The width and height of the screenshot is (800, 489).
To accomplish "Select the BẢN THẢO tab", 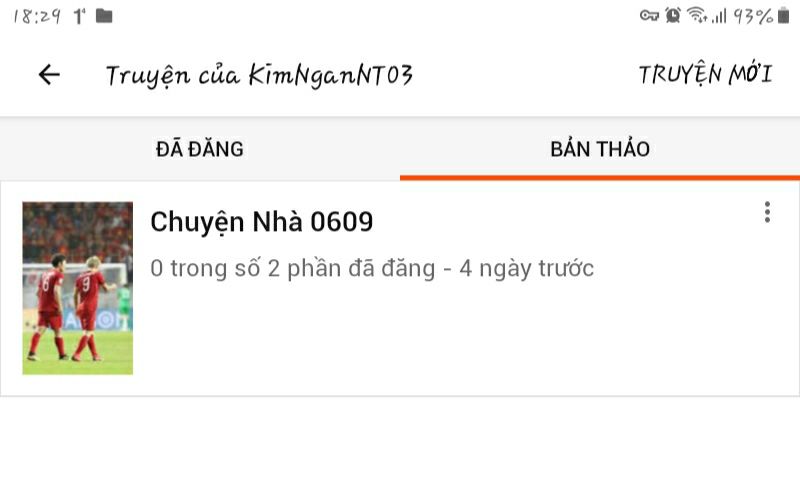I will pyautogui.click(x=600, y=149).
